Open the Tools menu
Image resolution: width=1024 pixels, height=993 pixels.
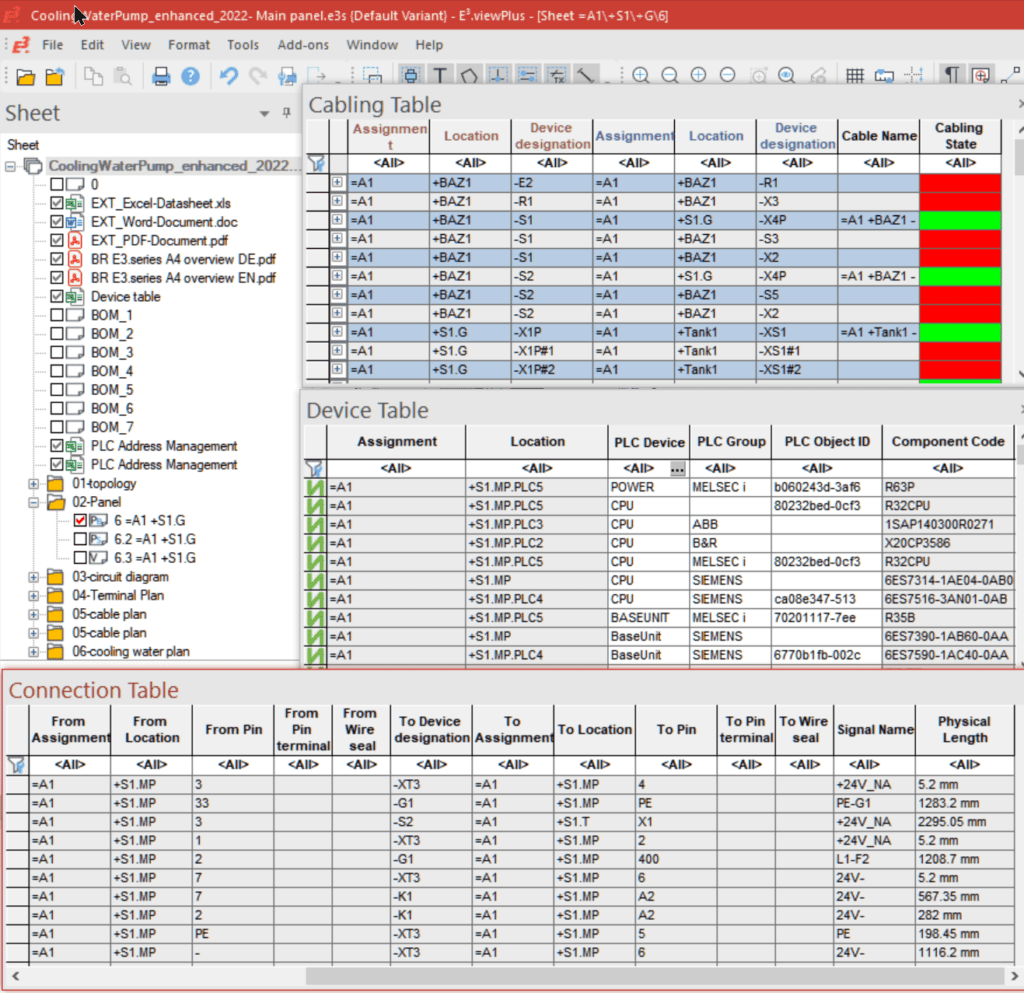coord(245,44)
